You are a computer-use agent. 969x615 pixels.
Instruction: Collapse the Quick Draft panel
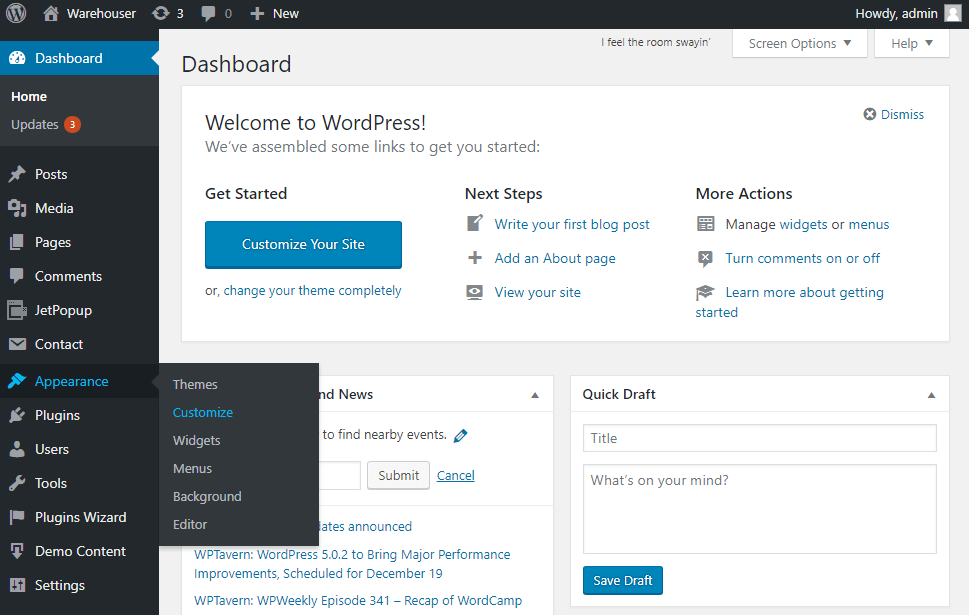[x=931, y=395]
